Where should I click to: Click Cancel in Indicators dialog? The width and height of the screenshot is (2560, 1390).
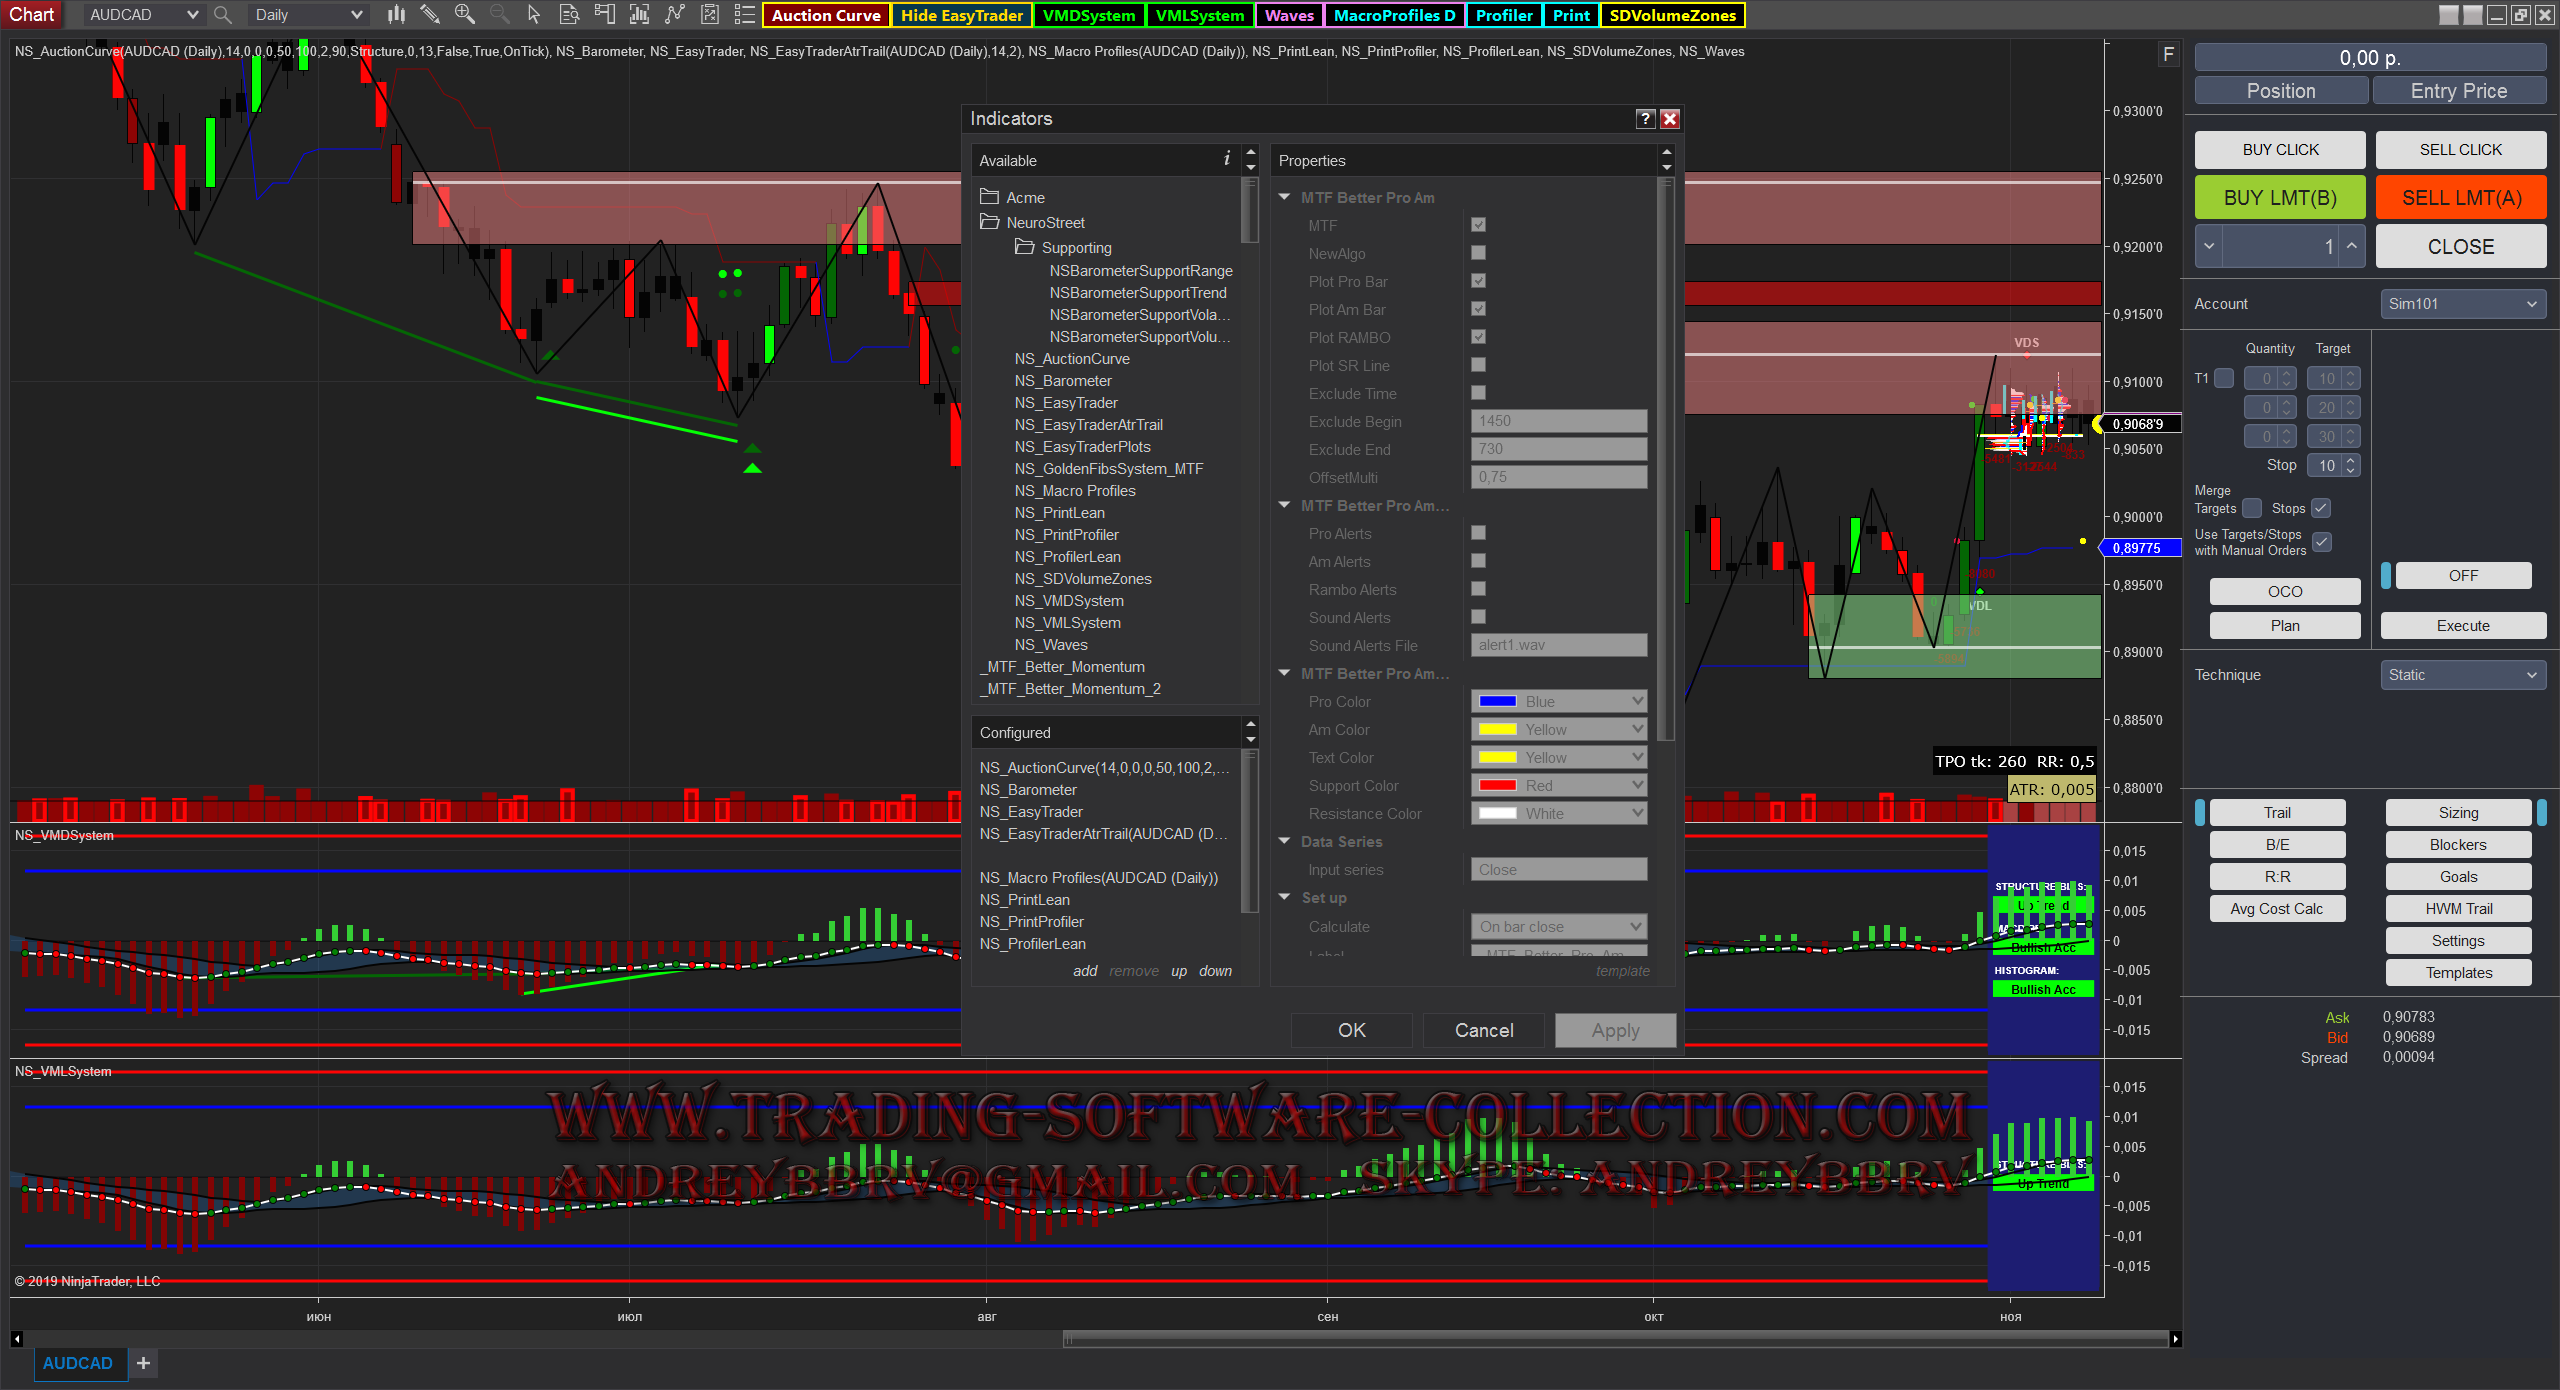1483,1030
